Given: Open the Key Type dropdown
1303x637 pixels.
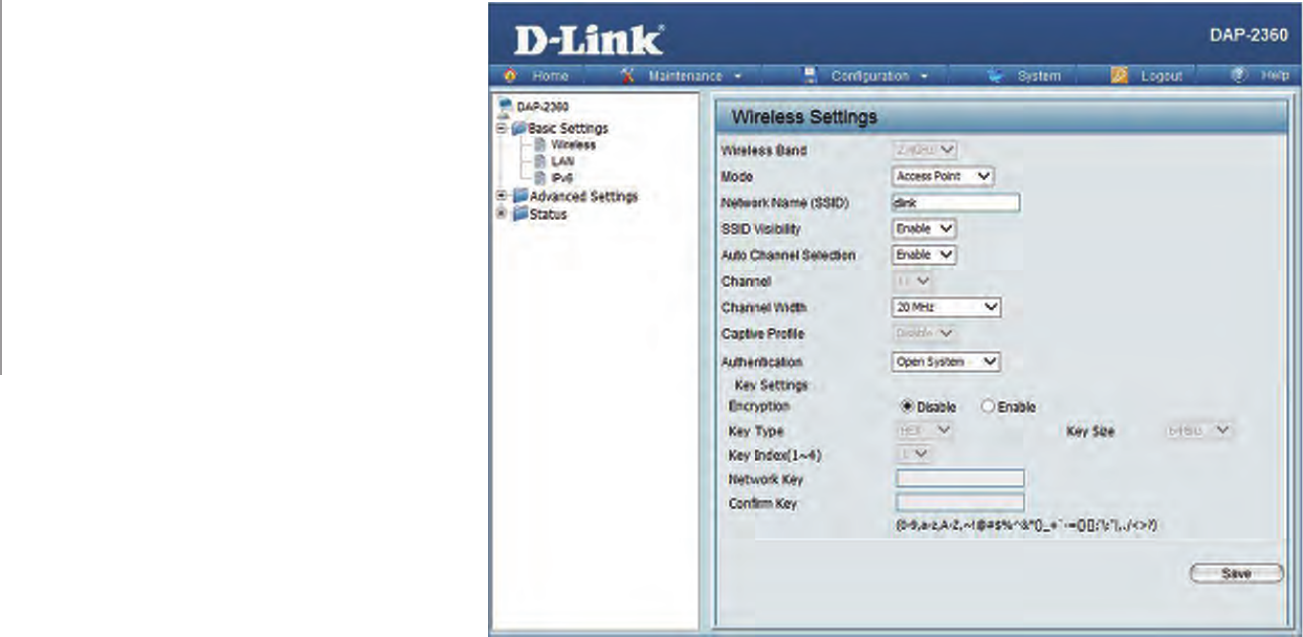Looking at the screenshot, I should pos(925,431).
